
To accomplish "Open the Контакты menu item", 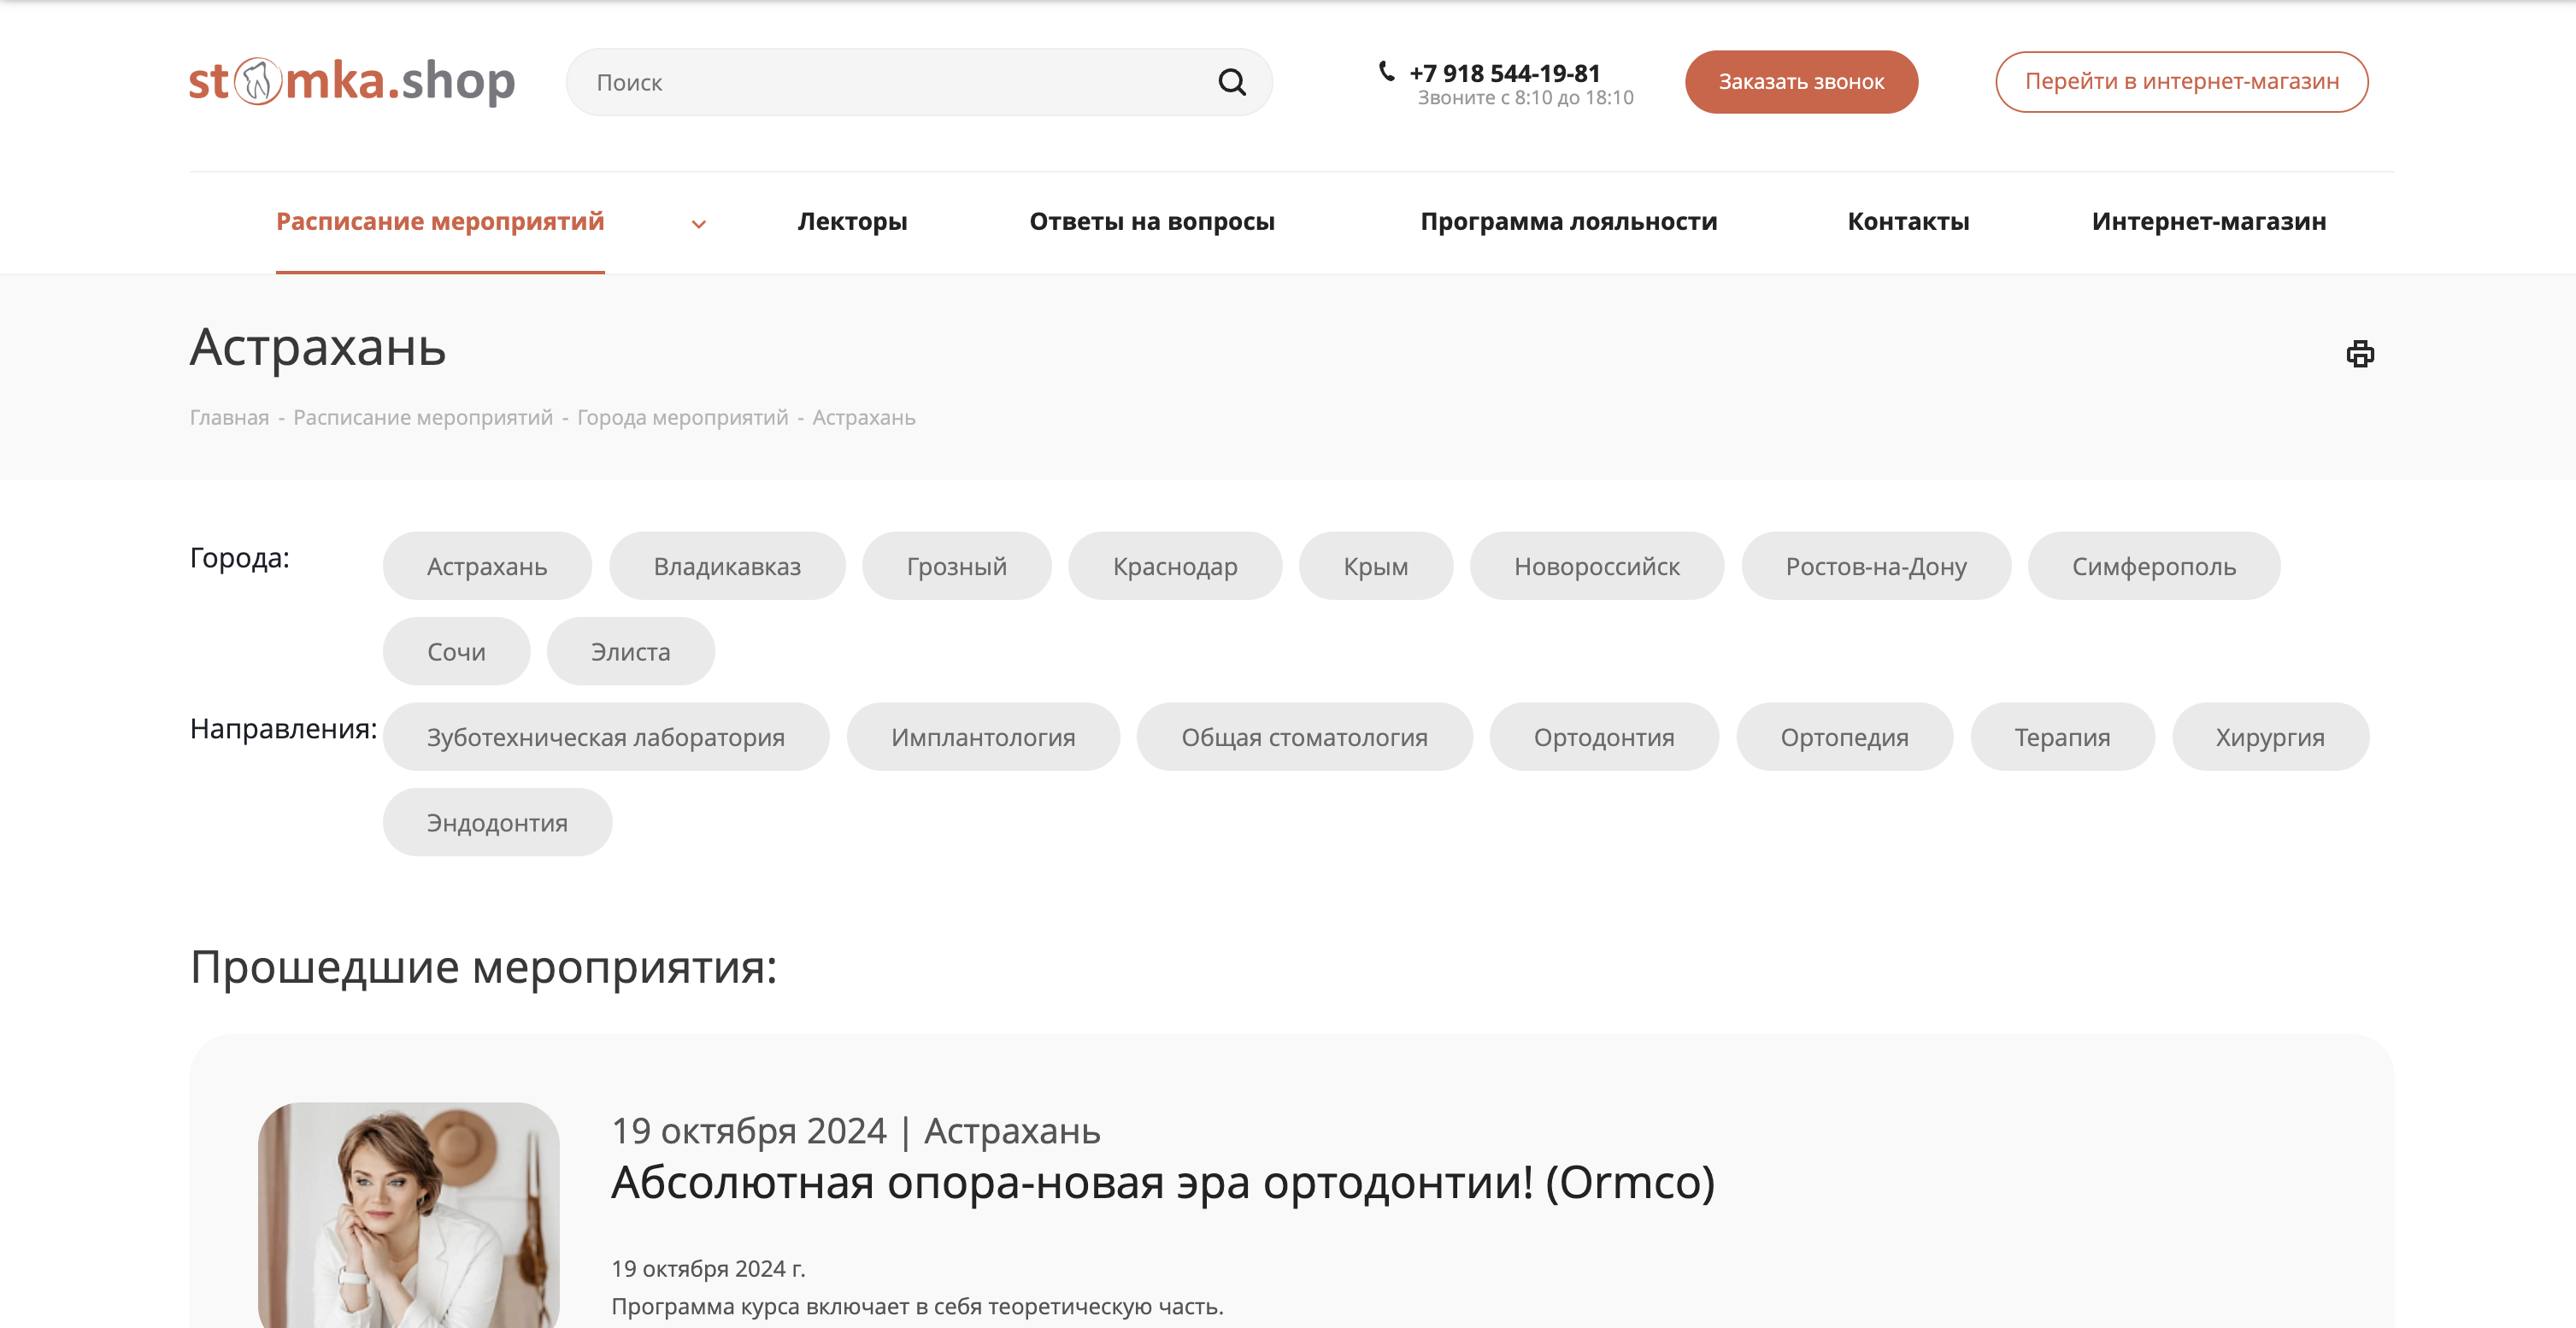I will [x=1908, y=221].
